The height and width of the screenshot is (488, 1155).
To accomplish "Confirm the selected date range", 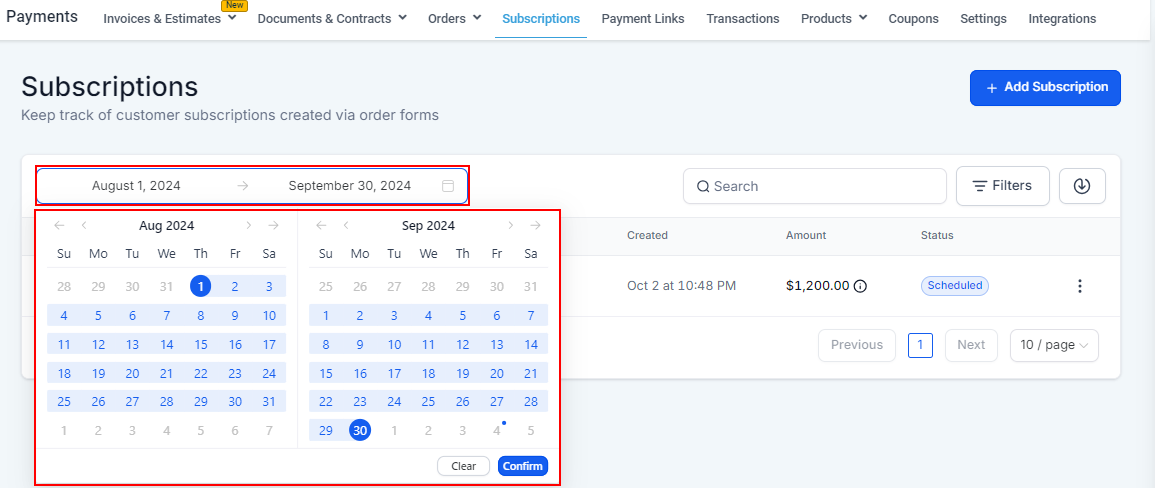I will 523,466.
